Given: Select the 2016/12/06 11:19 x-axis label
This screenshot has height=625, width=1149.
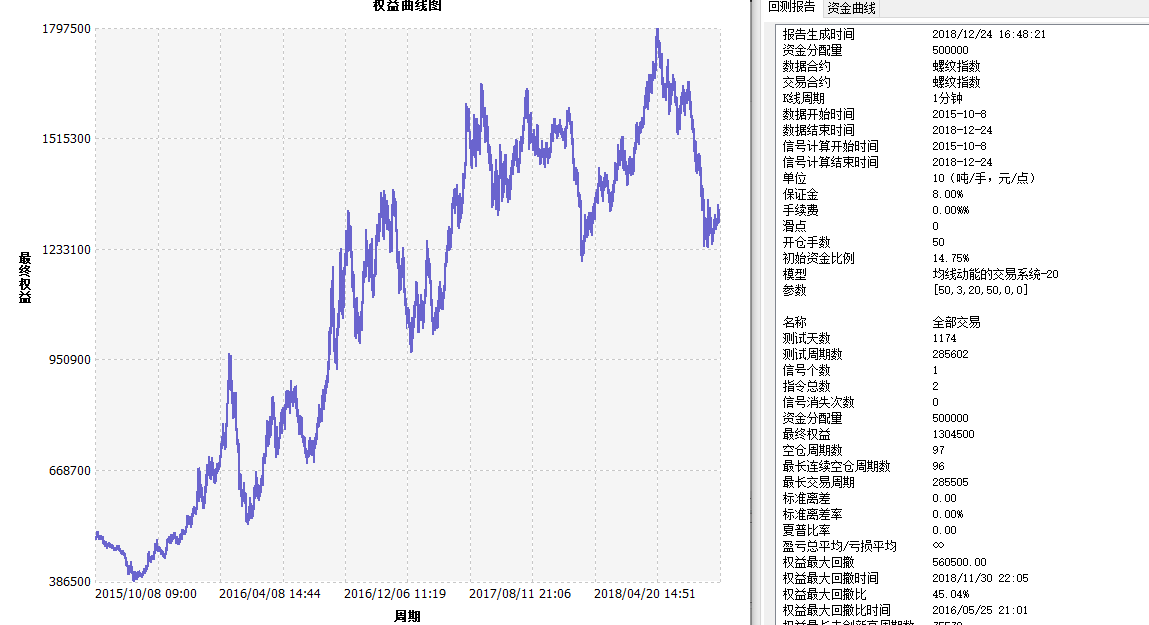Looking at the screenshot, I should (395, 594).
